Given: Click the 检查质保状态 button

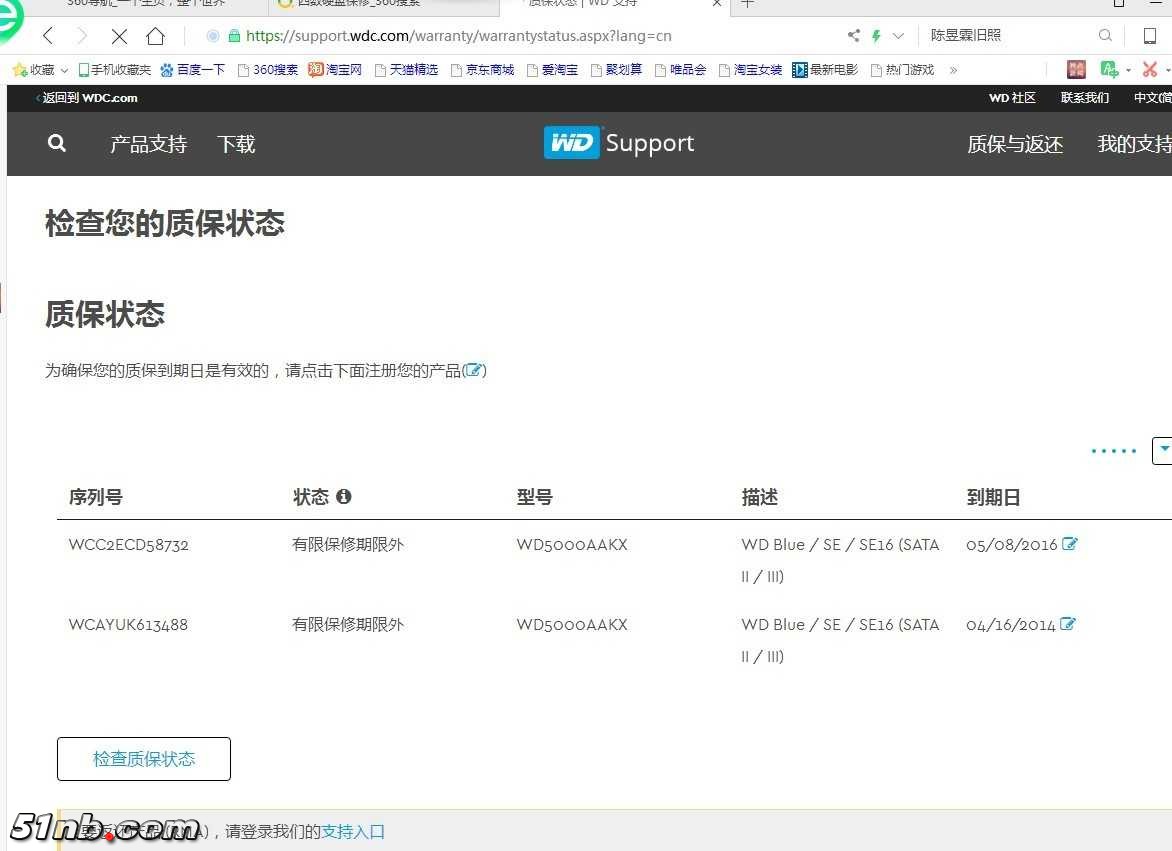Looking at the screenshot, I should tap(144, 759).
